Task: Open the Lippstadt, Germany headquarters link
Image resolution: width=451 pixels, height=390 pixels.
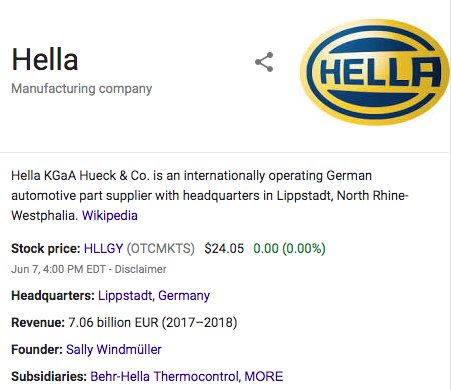Action: [x=154, y=296]
